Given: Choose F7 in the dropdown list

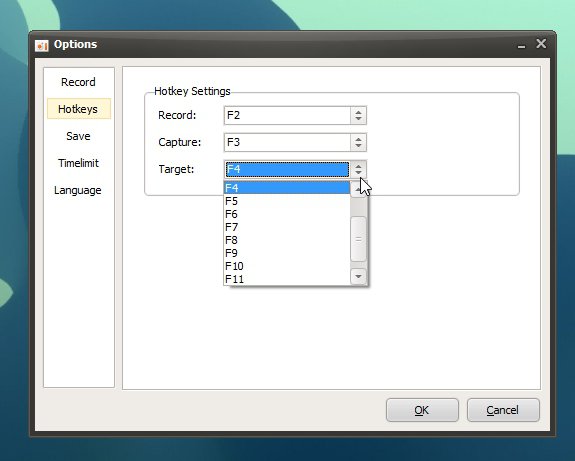Looking at the screenshot, I should [x=287, y=227].
